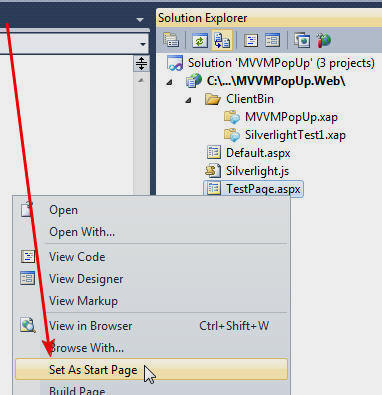This screenshot has height=395, width=382.
Task: Click the MVVMPopUp.xap package icon
Action: (232, 117)
